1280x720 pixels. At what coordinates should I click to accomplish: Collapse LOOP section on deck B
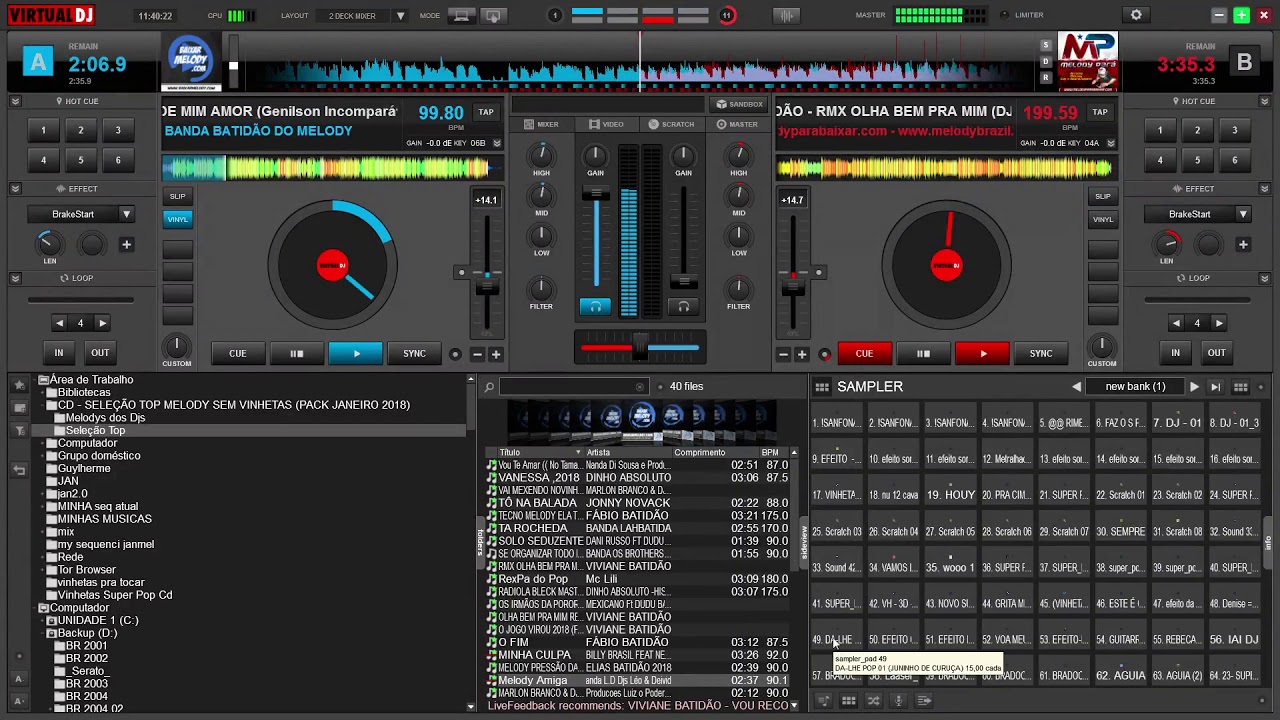pos(1265,278)
